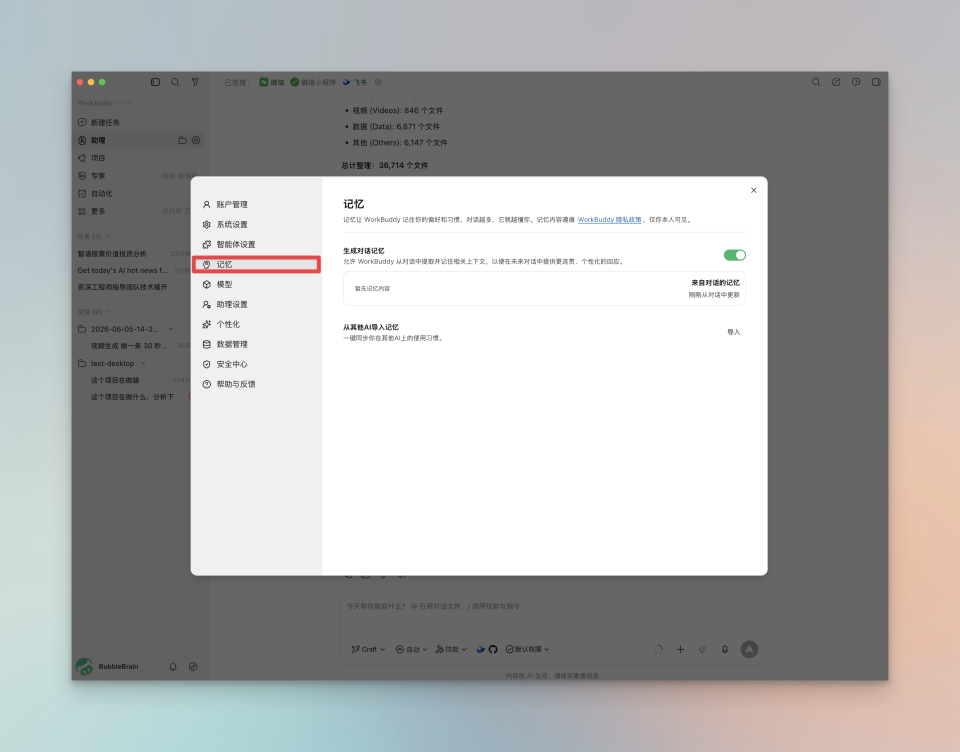Image resolution: width=960 pixels, height=752 pixels.
Task: Open the 资深工程师指导团队技术提升 task
Action: pyautogui.click(x=122, y=287)
